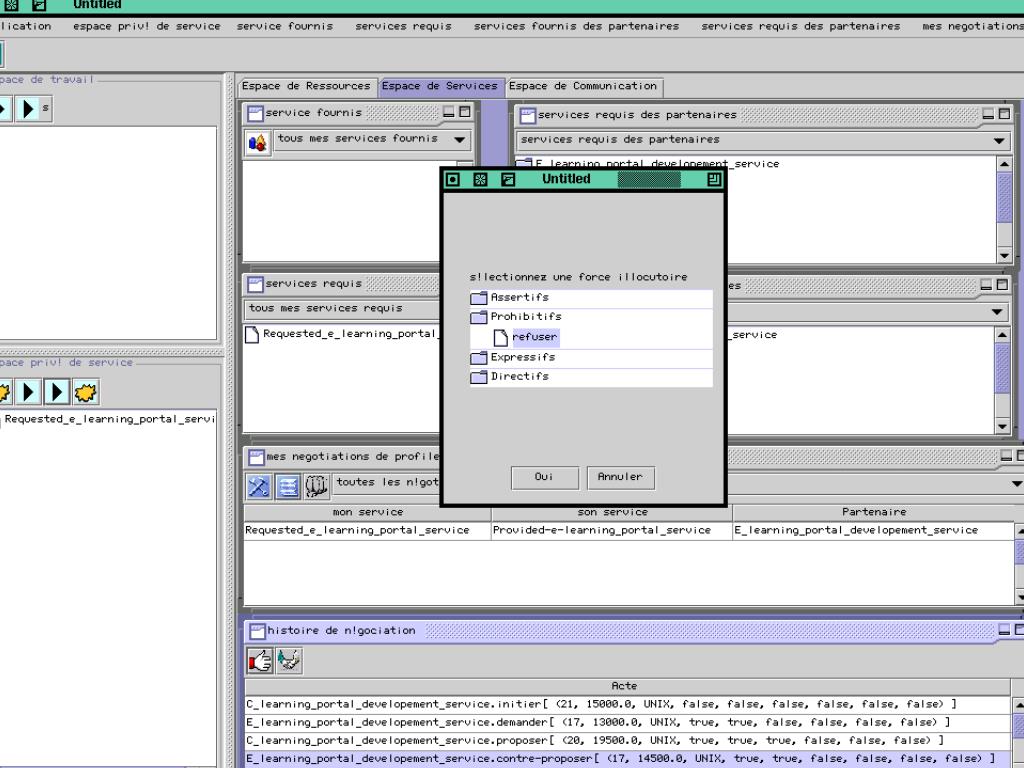Viewport: 1024px width, 768px height.
Task: Click the red pointing hand icon
Action: 260,661
